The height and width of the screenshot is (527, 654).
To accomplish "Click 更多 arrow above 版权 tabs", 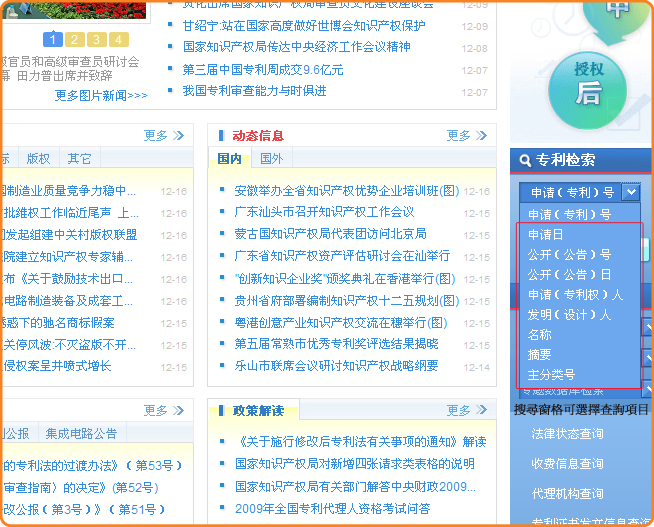I will point(164,136).
